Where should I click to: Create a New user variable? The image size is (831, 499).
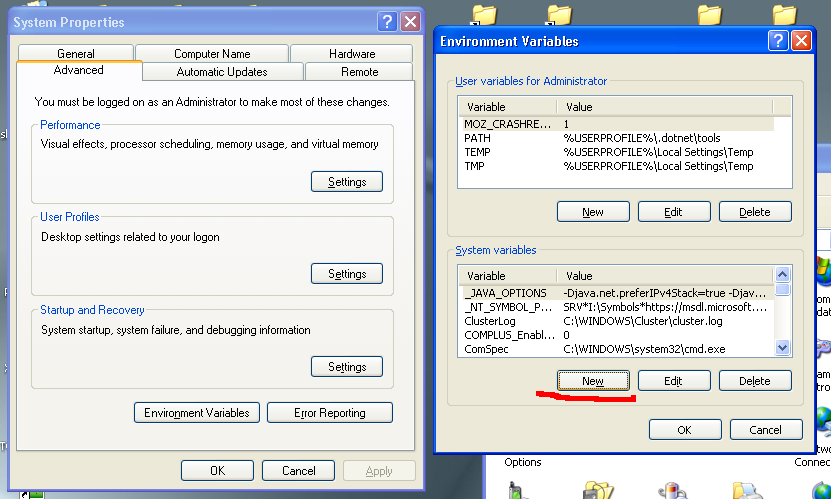point(593,212)
